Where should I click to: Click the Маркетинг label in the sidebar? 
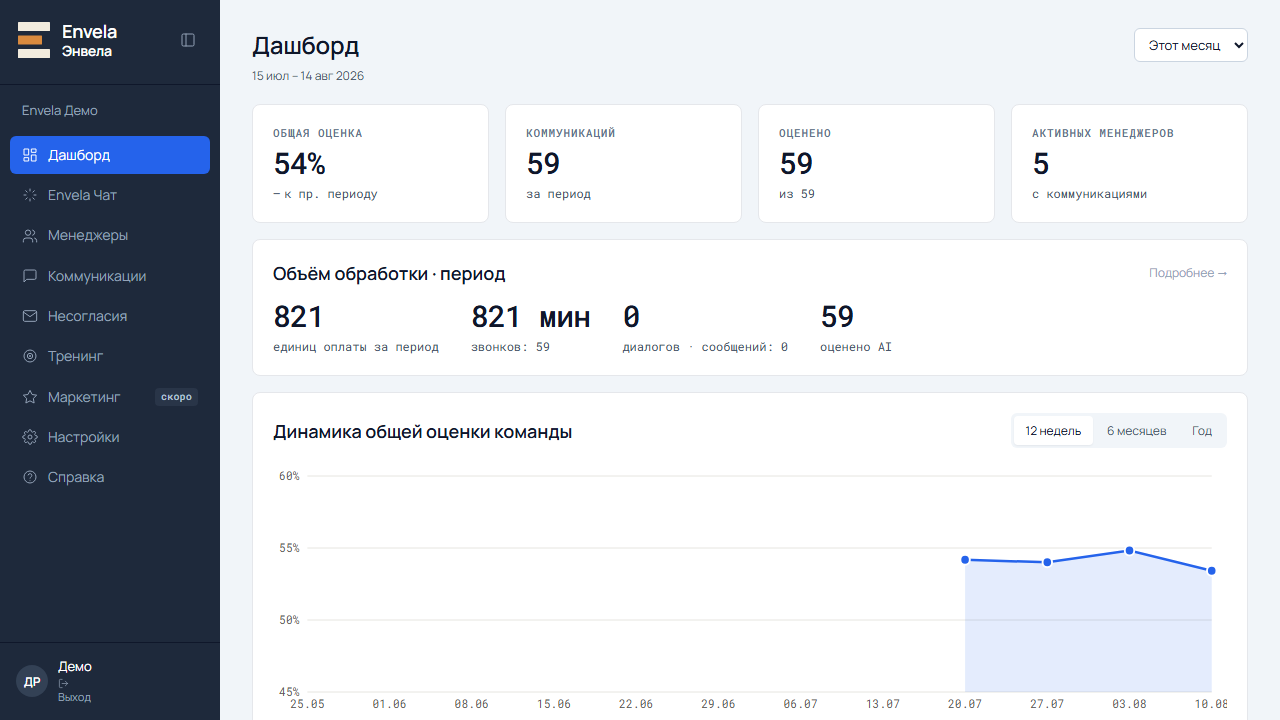pos(84,397)
